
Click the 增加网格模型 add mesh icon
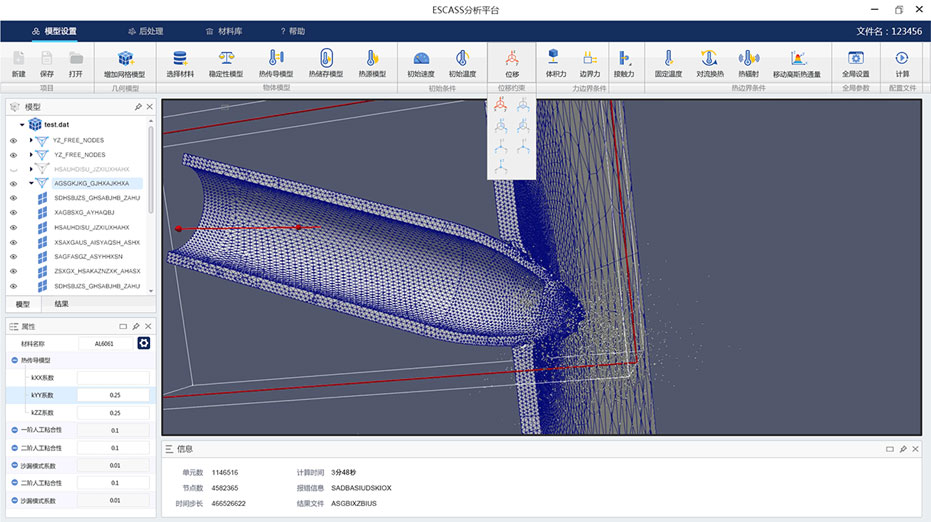click(124, 59)
